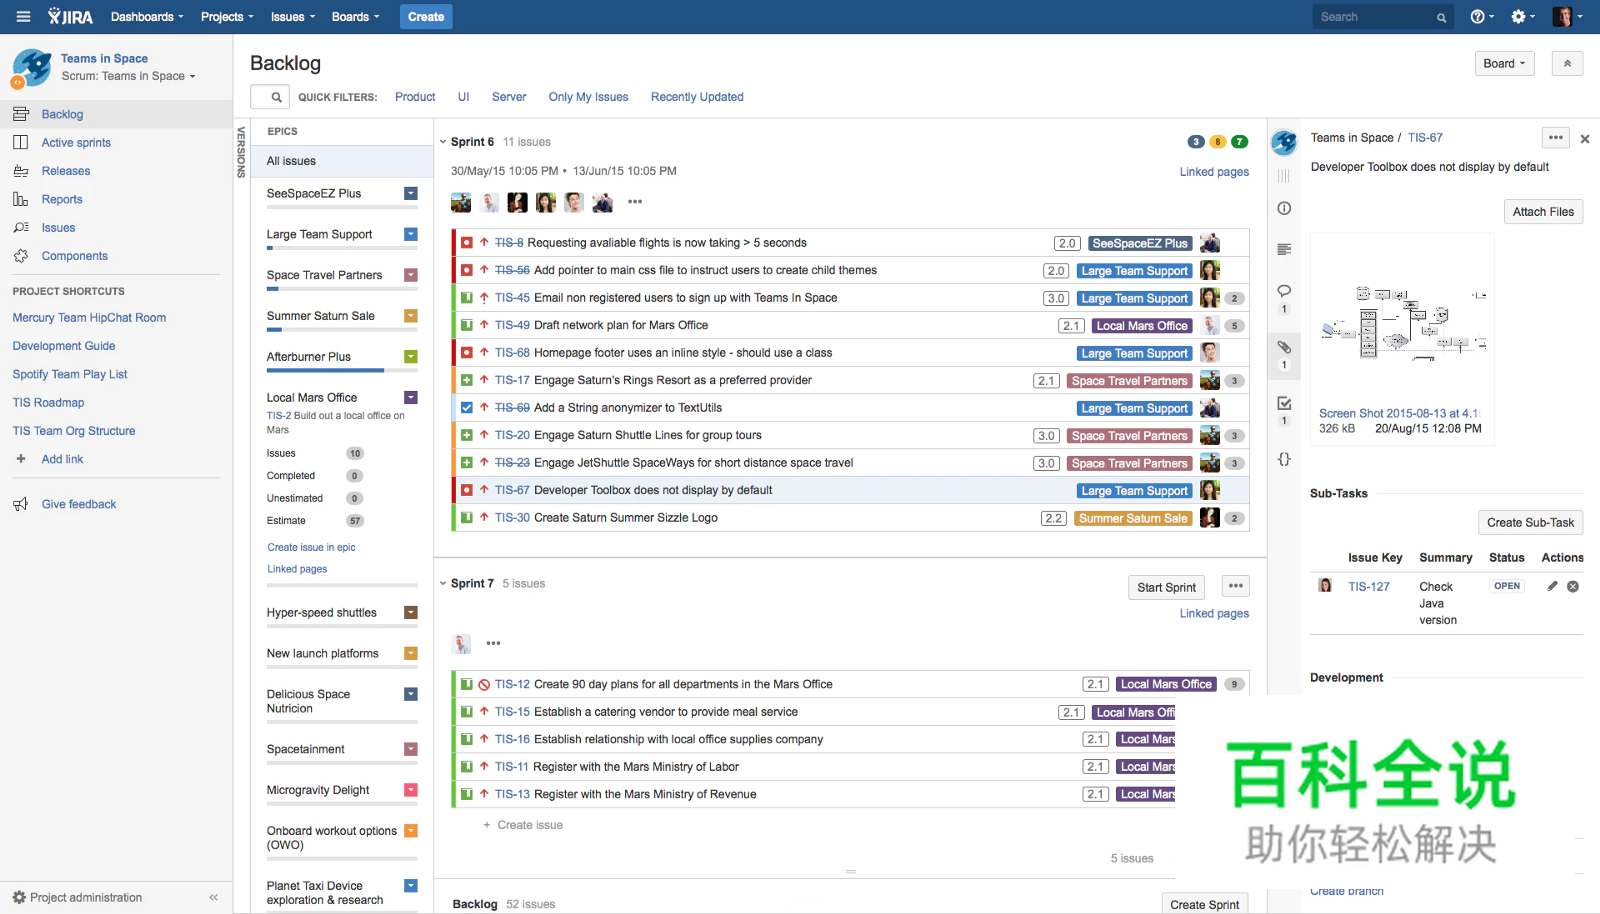Expand the Large Team Support epic dropdown
1600x914 pixels.
[x=411, y=234]
